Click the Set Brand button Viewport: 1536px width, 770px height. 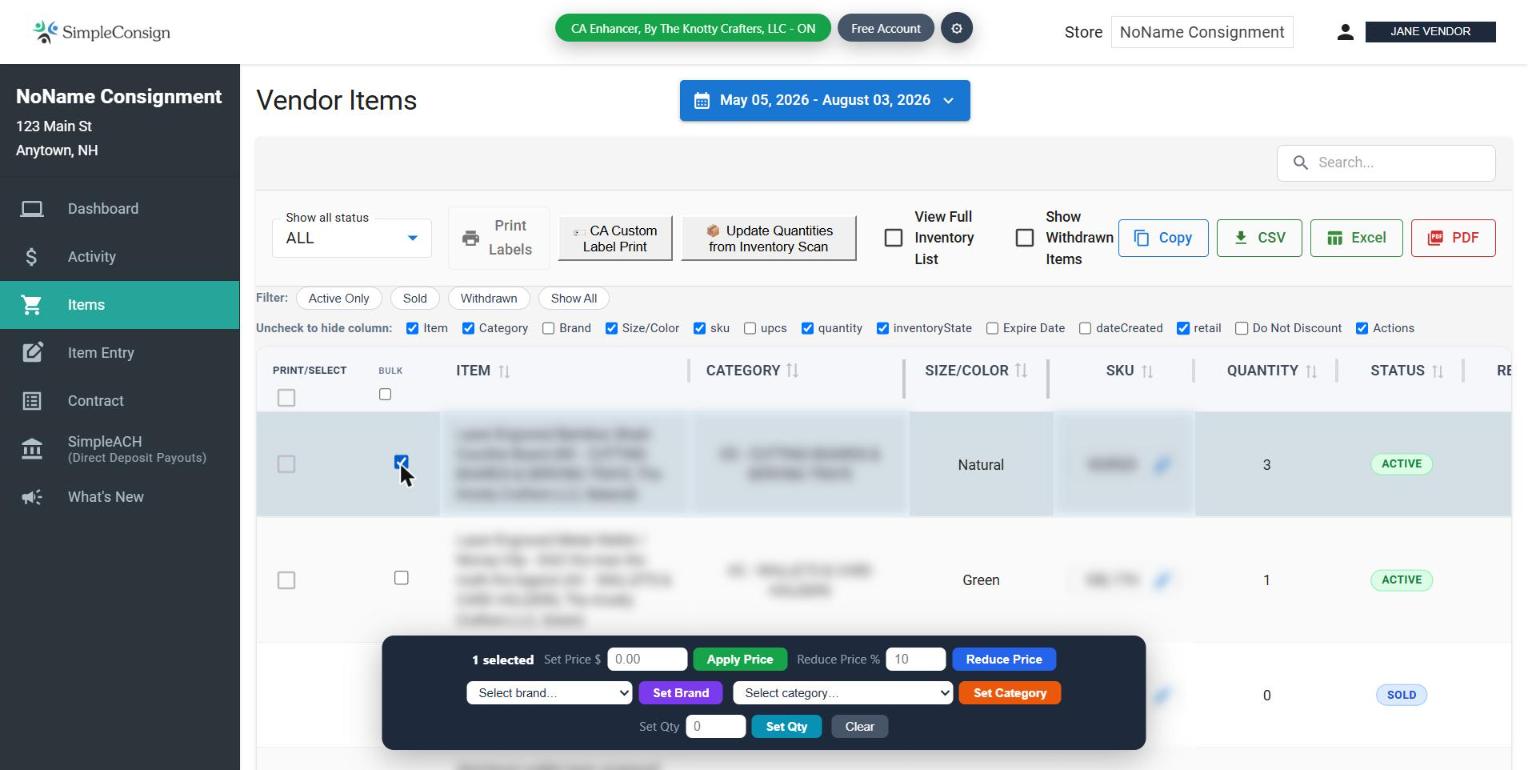click(x=681, y=693)
